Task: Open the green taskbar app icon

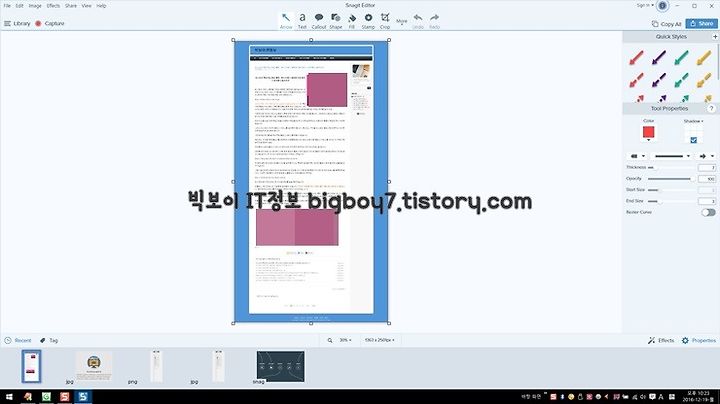Action: 46,396
